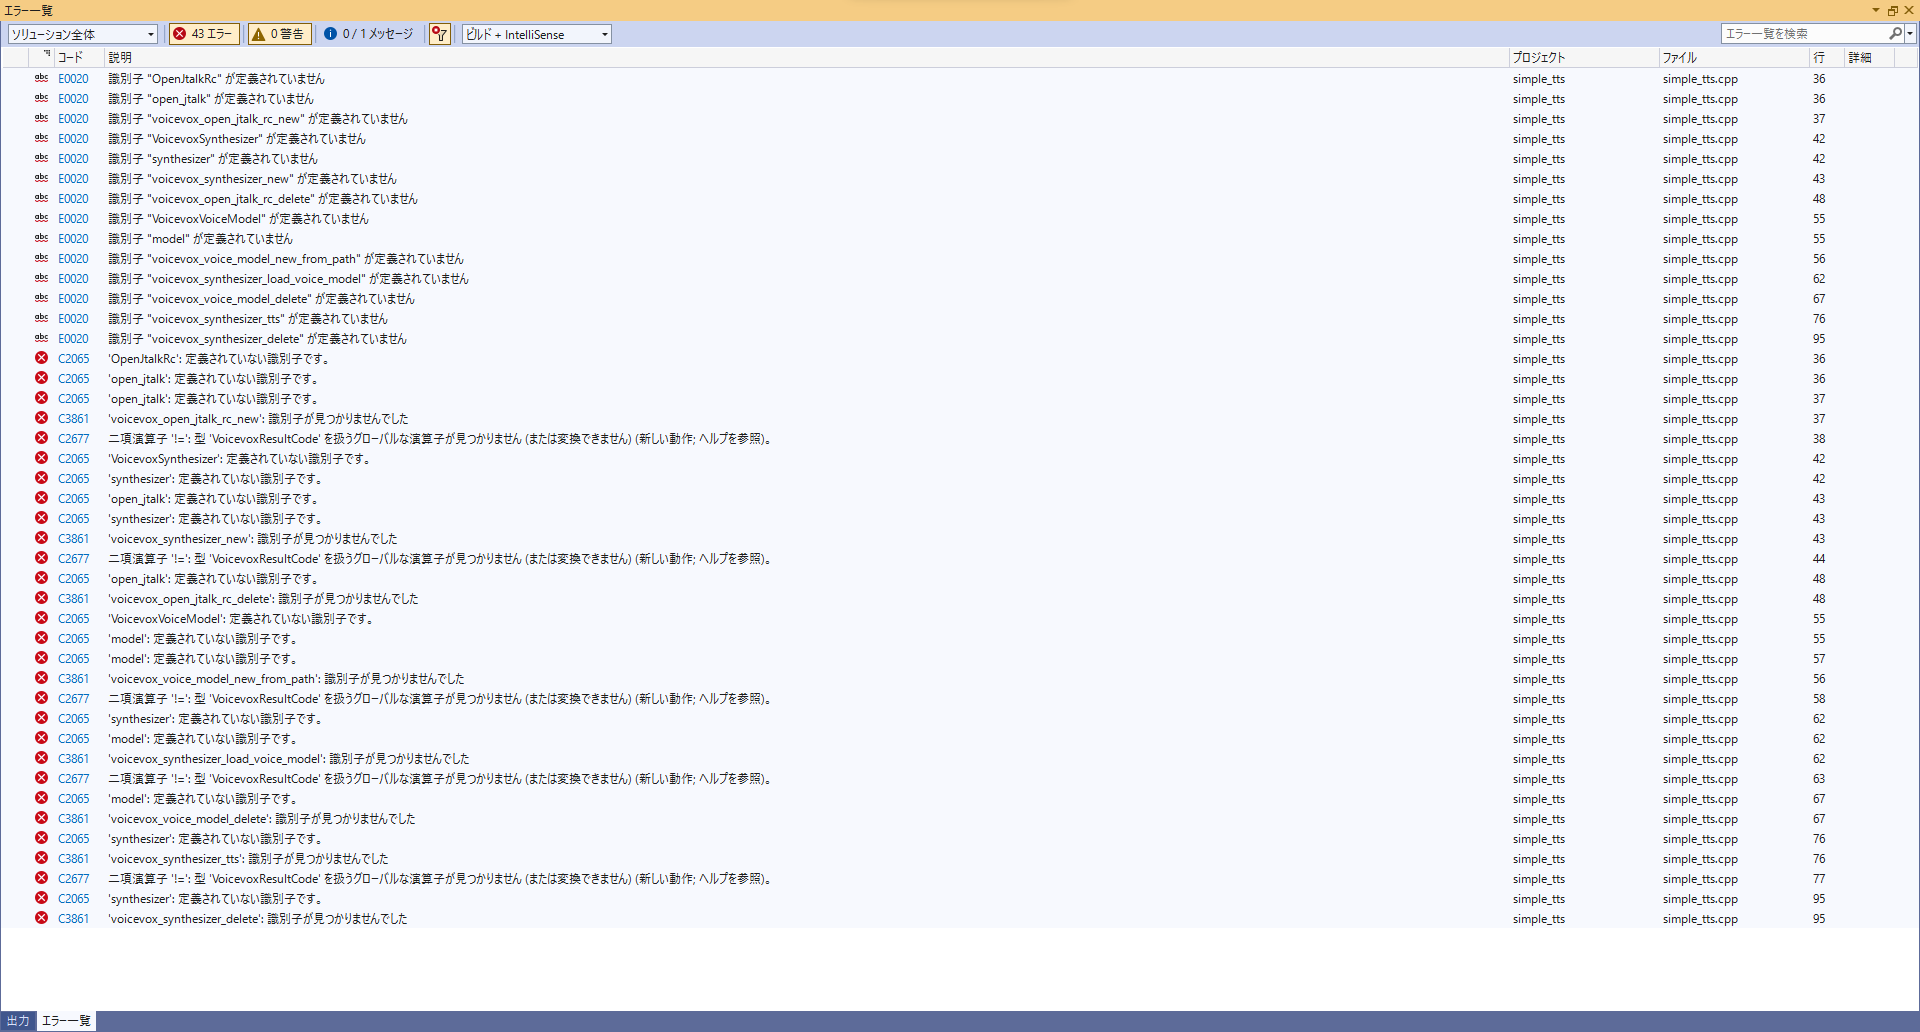Click icon beside E0020 "synthesizer" error
The image size is (1920, 1032).
click(x=41, y=158)
